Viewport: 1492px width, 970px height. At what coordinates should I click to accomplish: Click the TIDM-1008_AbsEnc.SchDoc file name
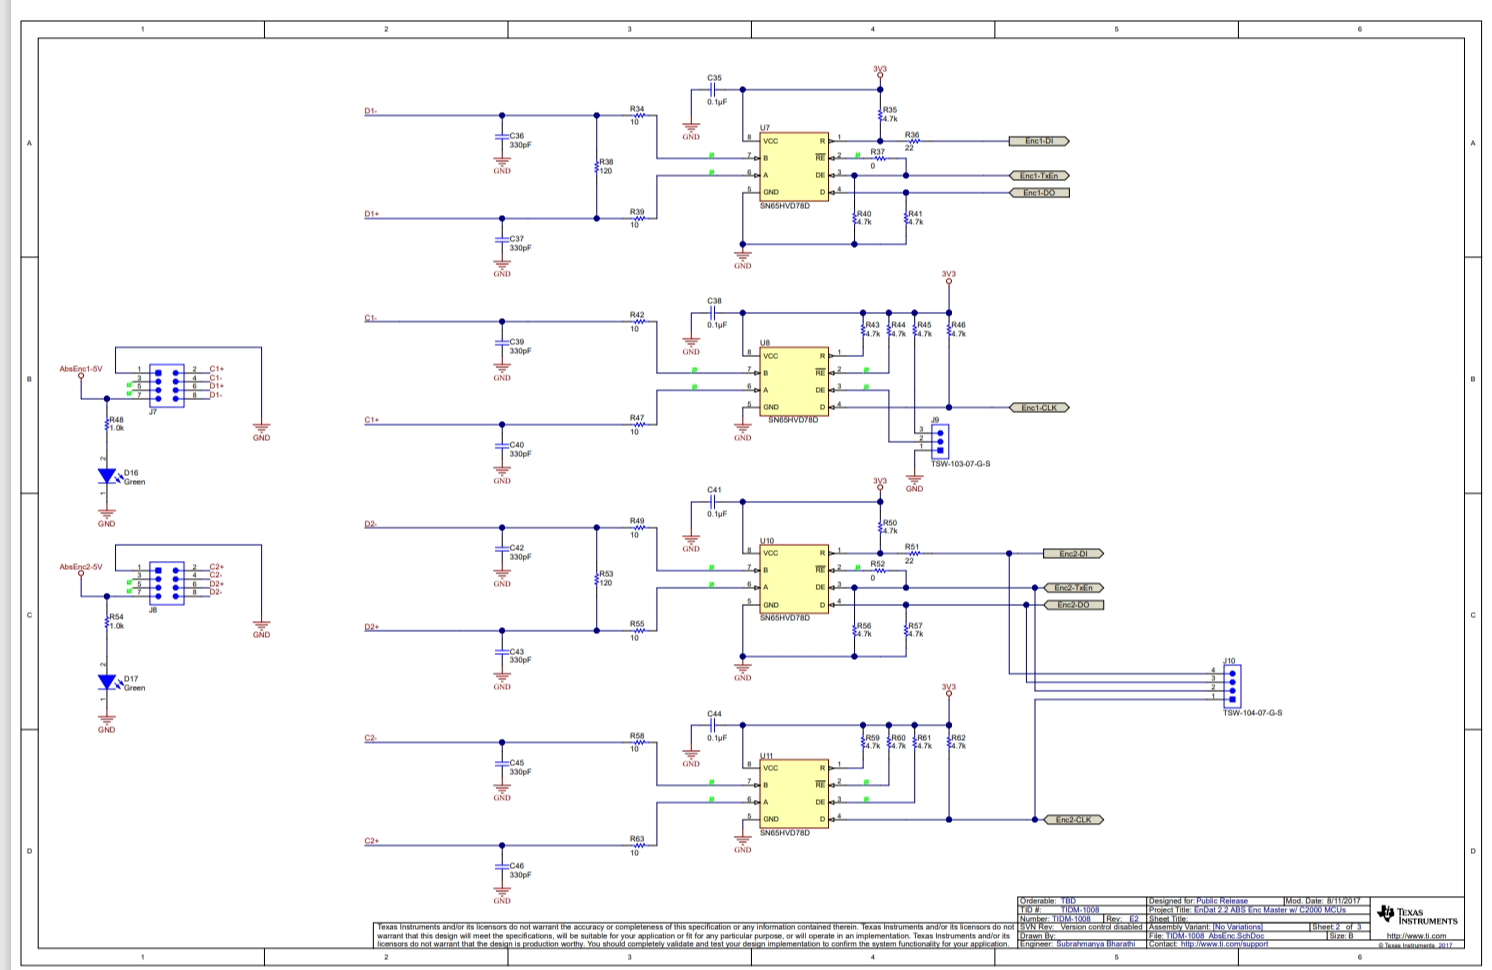tap(1222, 936)
